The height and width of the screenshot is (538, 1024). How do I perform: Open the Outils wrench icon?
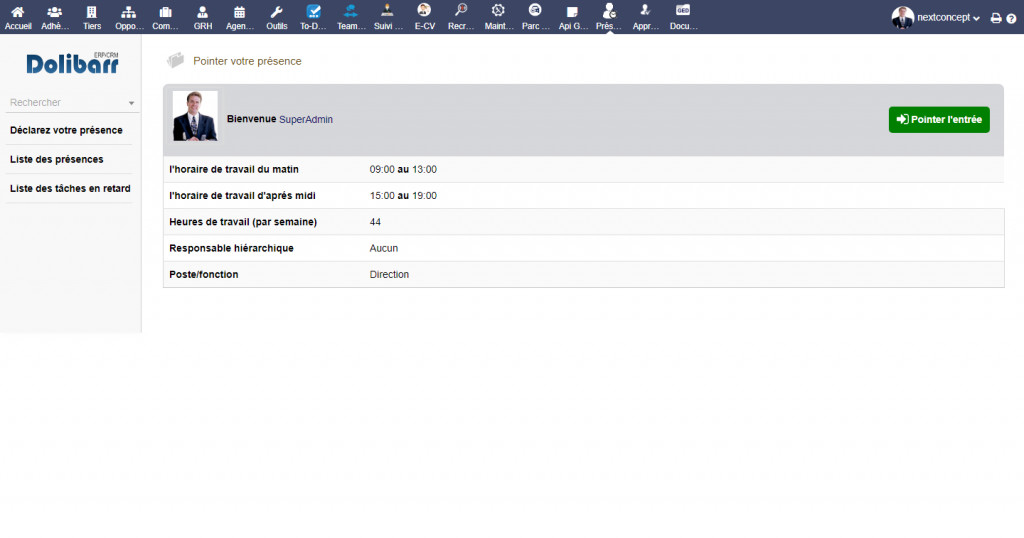(x=277, y=12)
